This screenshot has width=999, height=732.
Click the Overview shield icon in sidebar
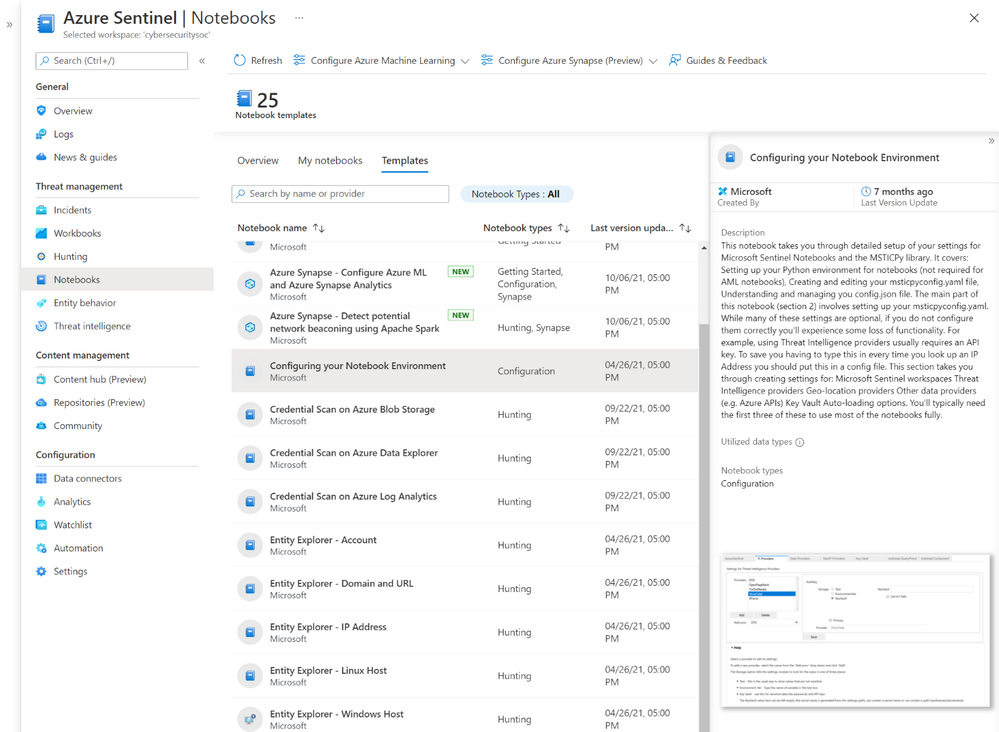point(41,111)
